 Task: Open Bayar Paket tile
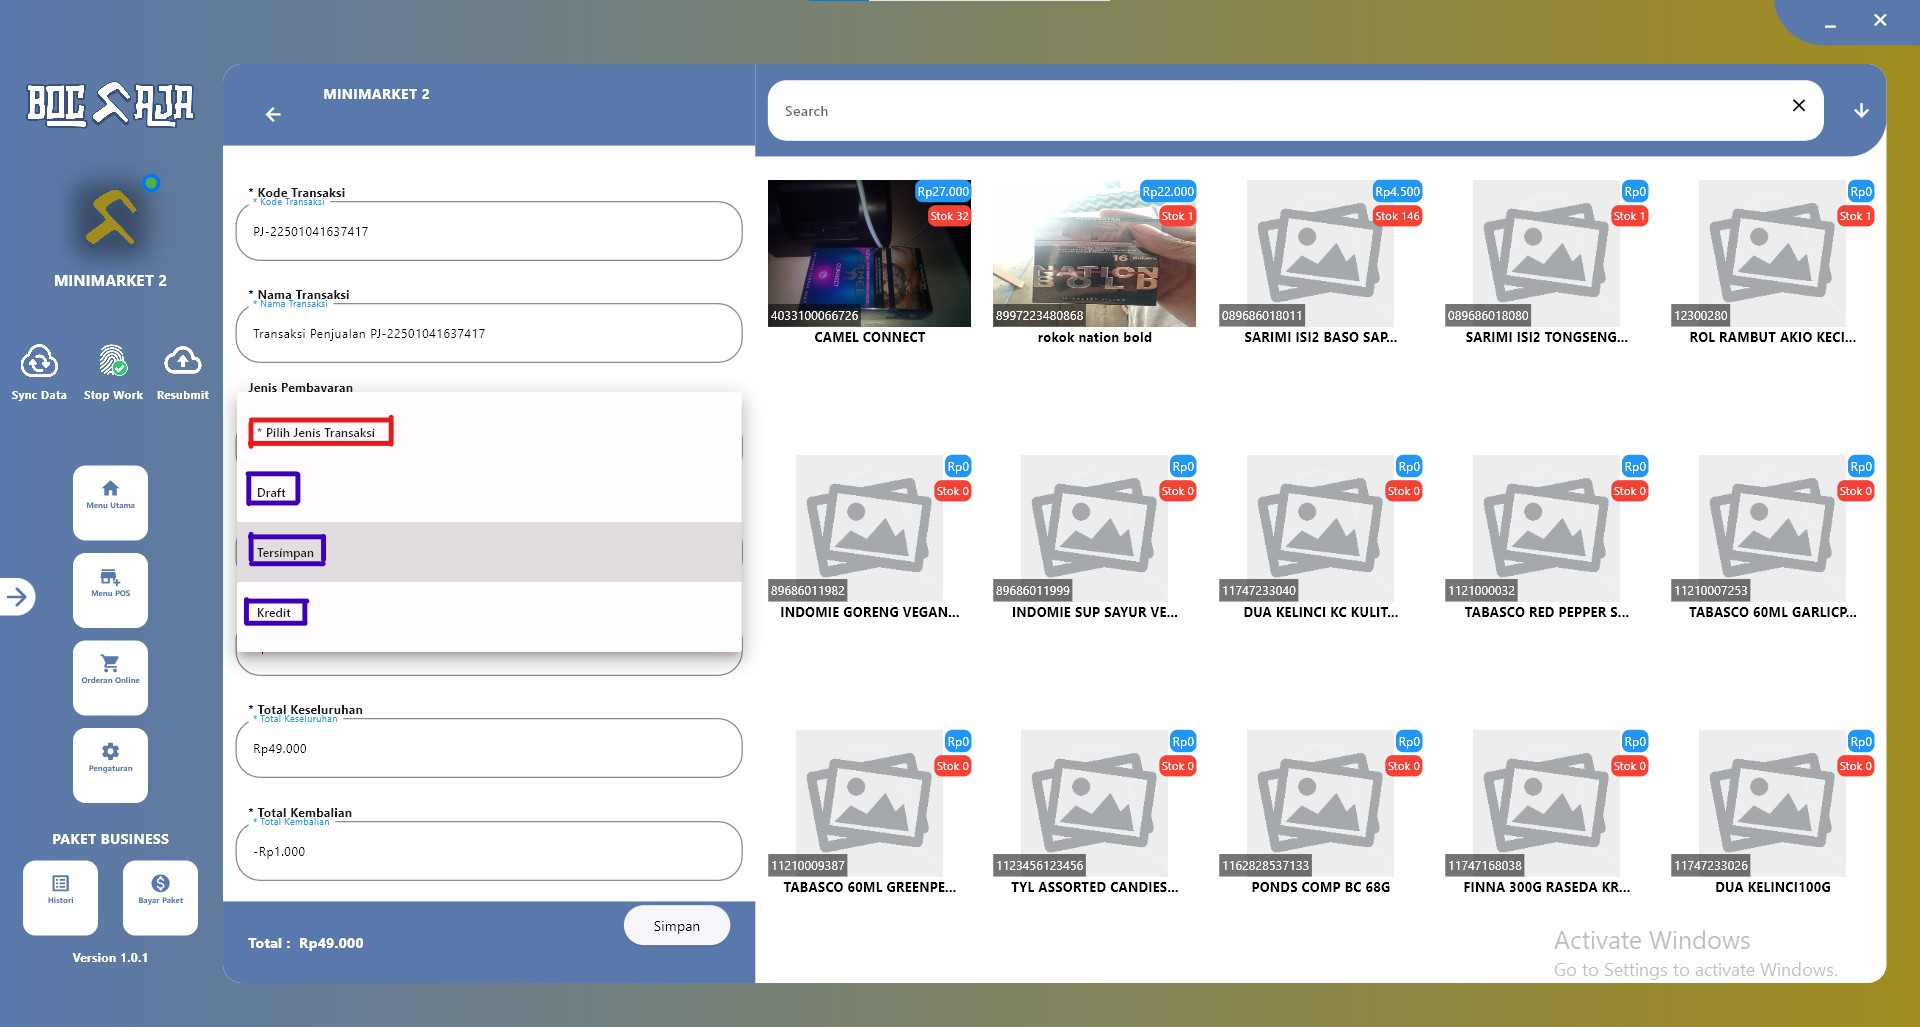(160, 897)
